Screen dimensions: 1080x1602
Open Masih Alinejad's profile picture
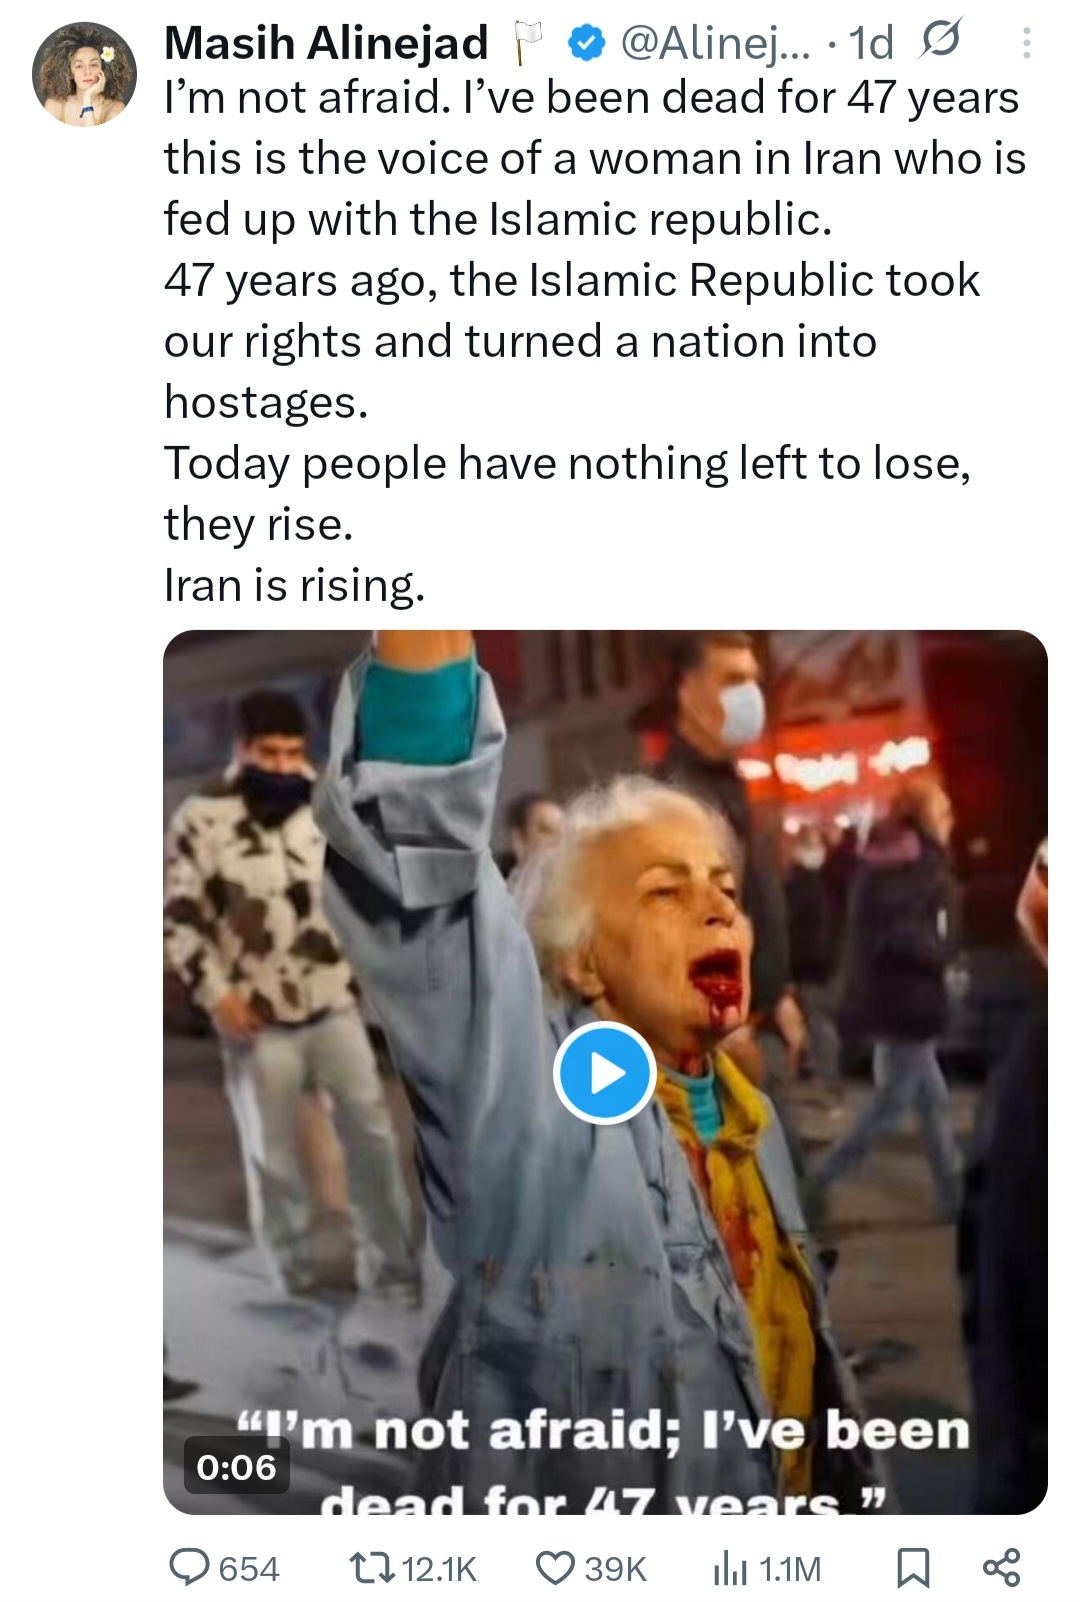[84, 75]
